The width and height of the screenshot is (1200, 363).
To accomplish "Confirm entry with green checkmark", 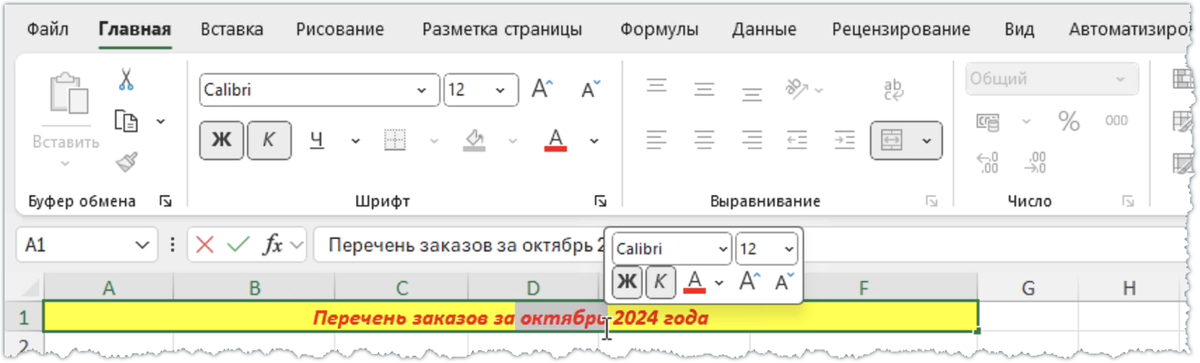I will [x=237, y=244].
